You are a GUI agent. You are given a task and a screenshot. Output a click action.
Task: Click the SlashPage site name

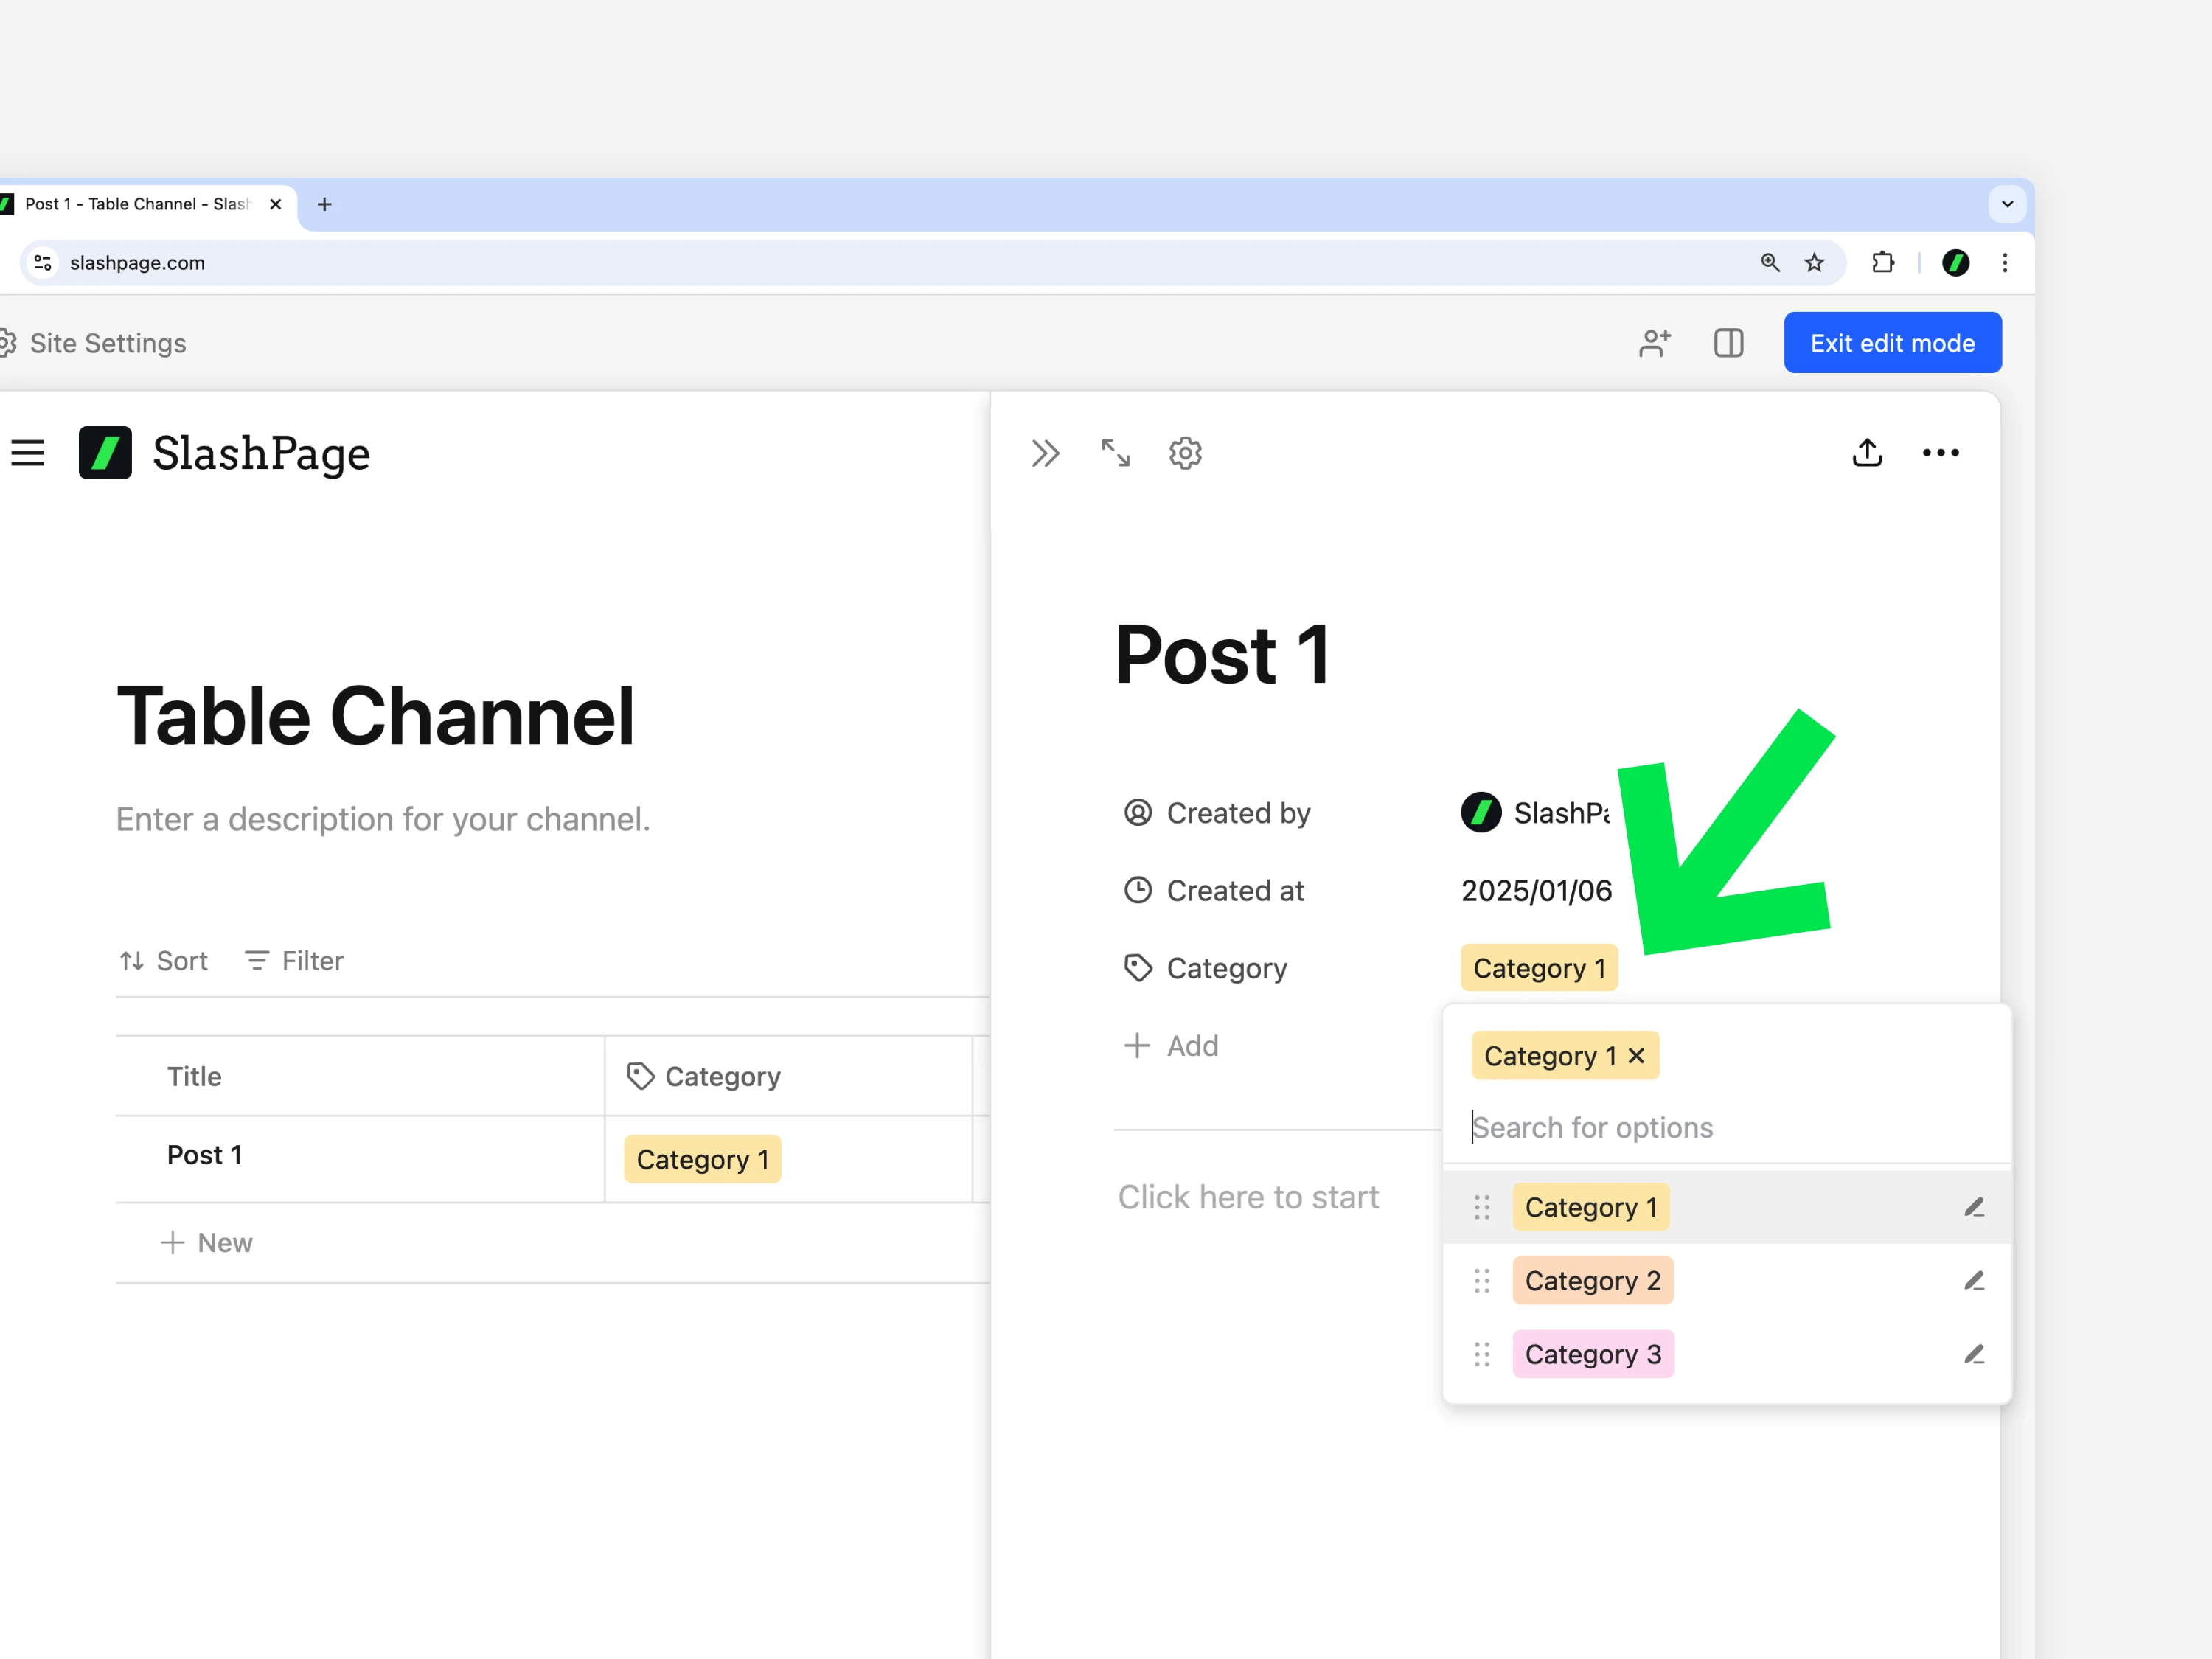[261, 453]
